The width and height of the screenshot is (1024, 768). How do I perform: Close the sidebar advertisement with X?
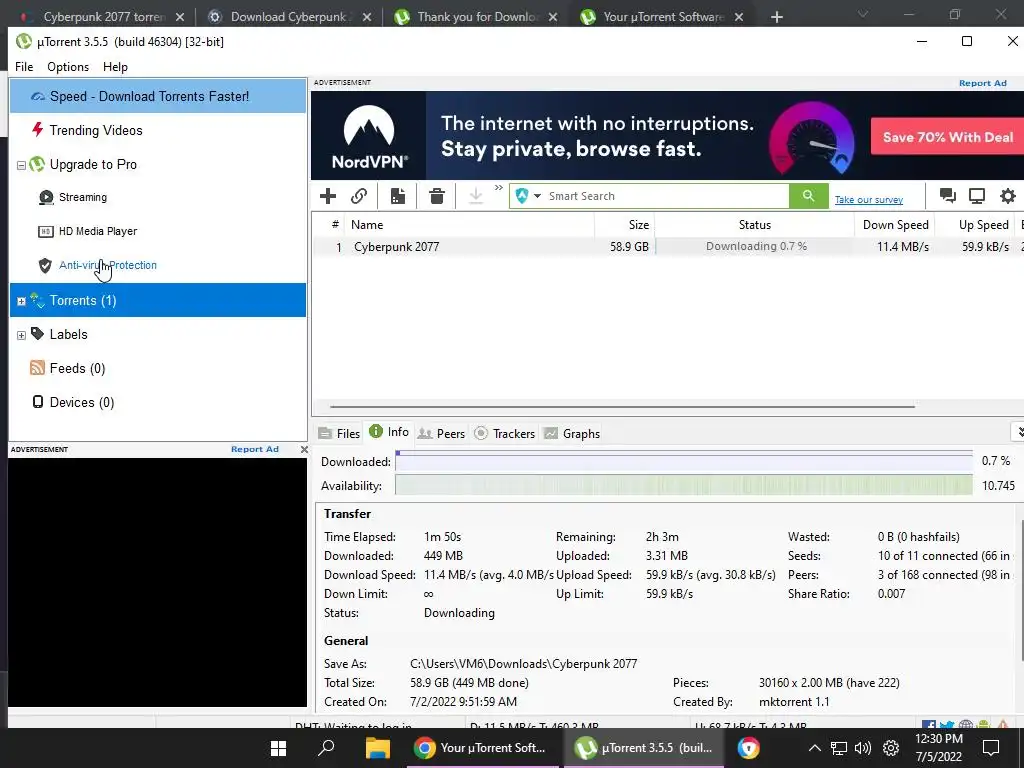pos(304,449)
